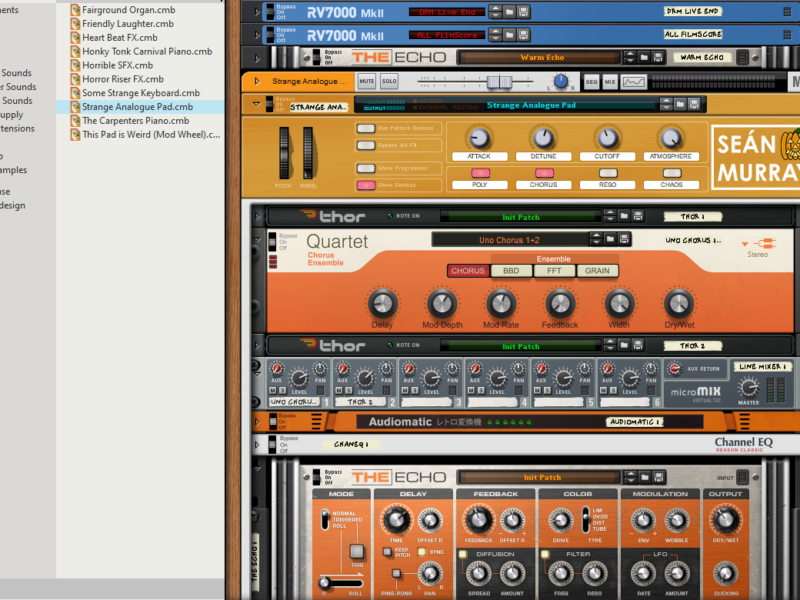Collapse the Strange Analogue Pad combinator

coord(257,104)
